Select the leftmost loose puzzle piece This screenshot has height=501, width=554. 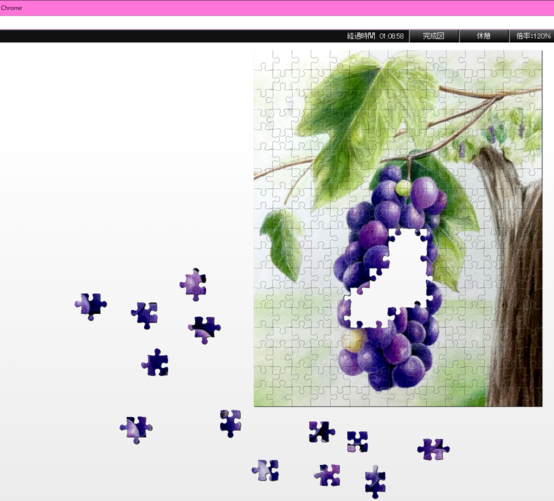pyautogui.click(x=91, y=306)
